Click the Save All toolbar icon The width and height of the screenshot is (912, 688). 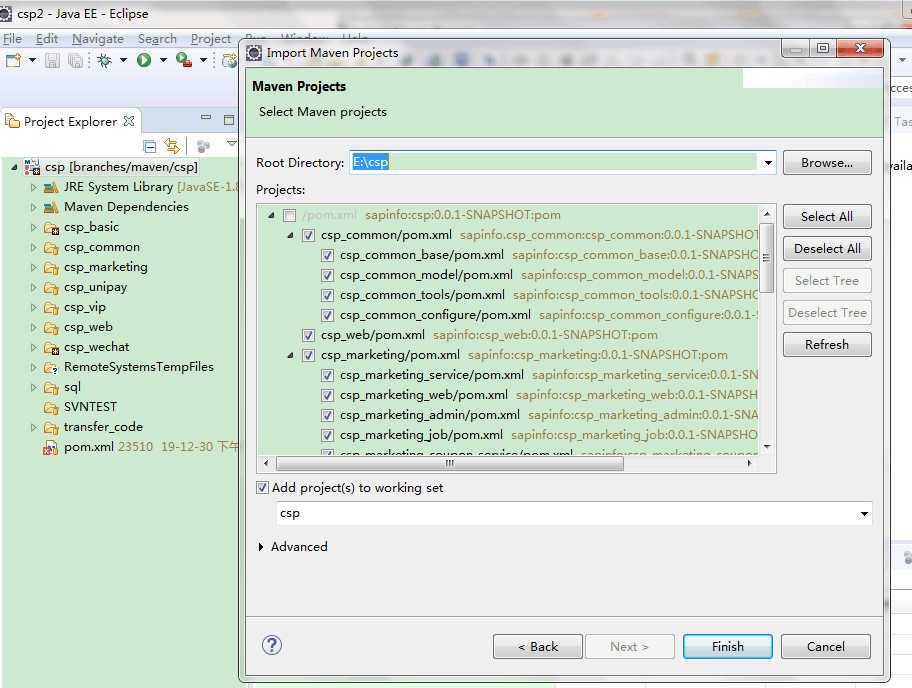click(75, 60)
